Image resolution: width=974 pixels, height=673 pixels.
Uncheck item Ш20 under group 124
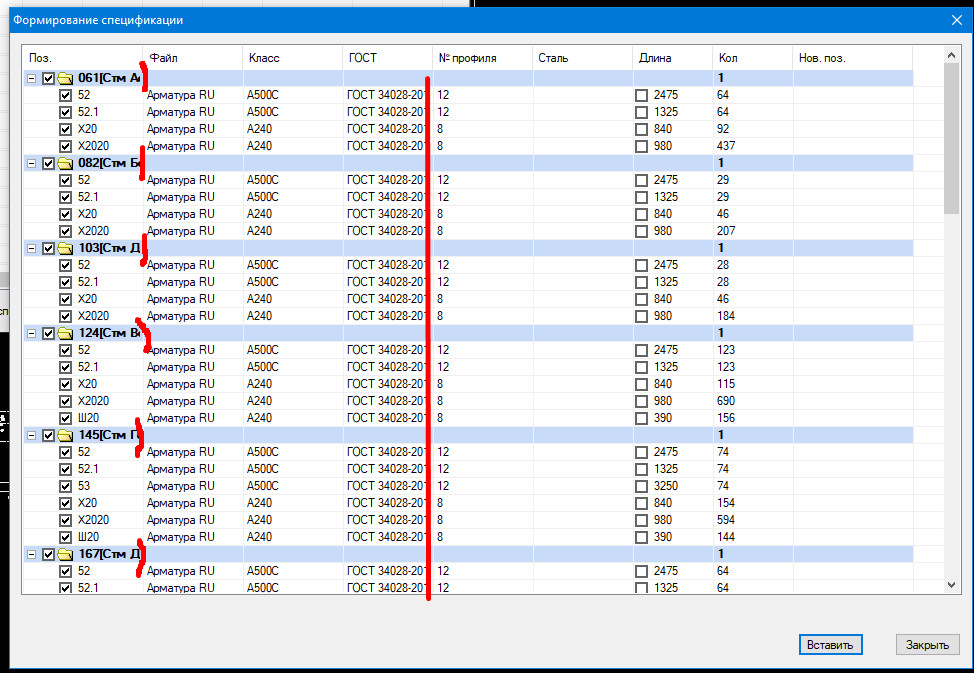pyautogui.click(x=66, y=418)
